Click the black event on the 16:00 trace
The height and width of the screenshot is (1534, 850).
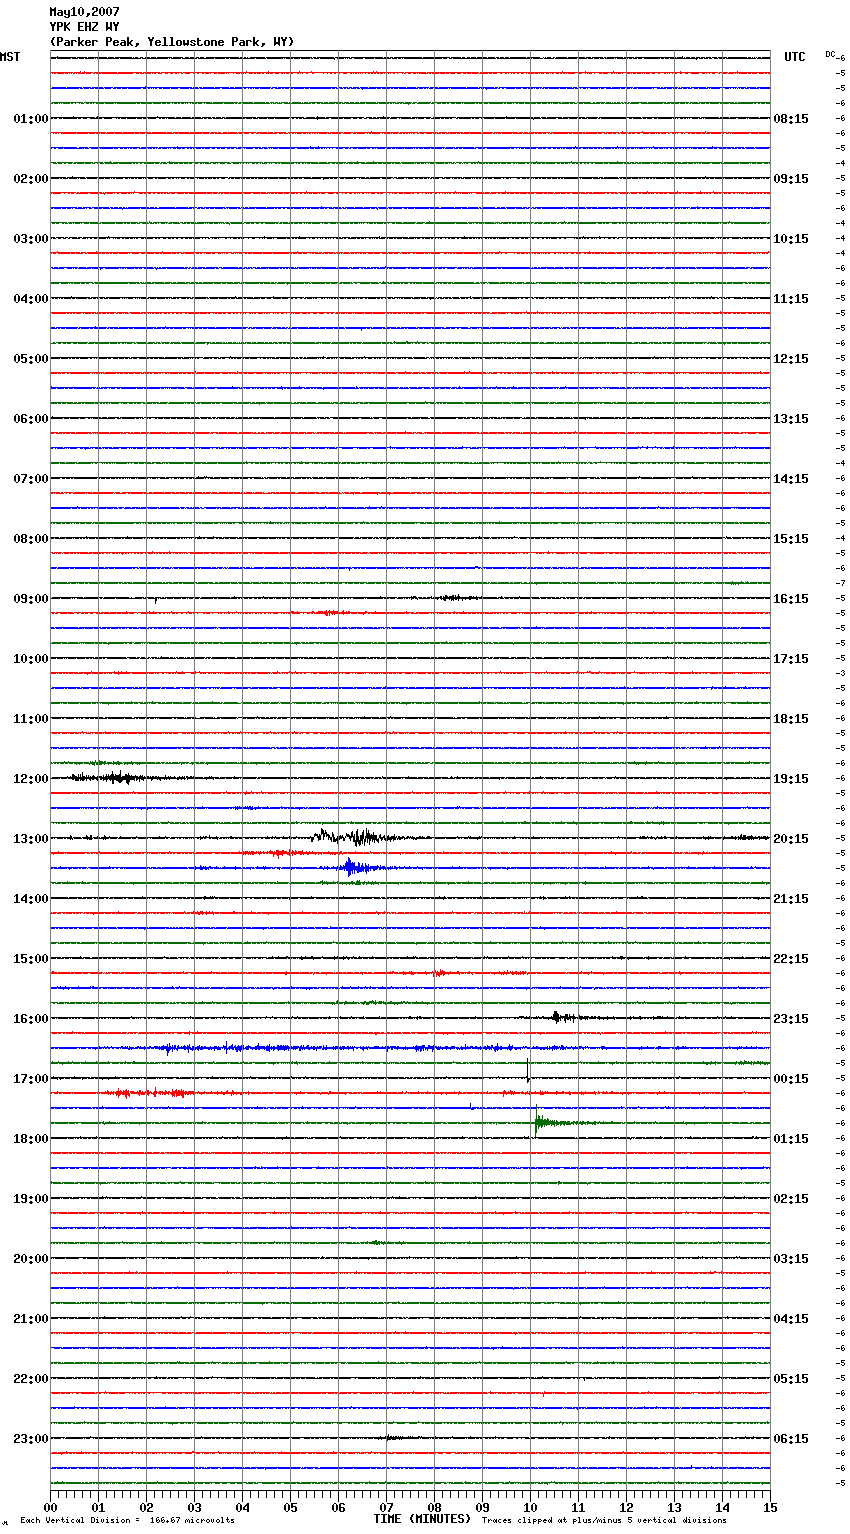[x=565, y=1017]
